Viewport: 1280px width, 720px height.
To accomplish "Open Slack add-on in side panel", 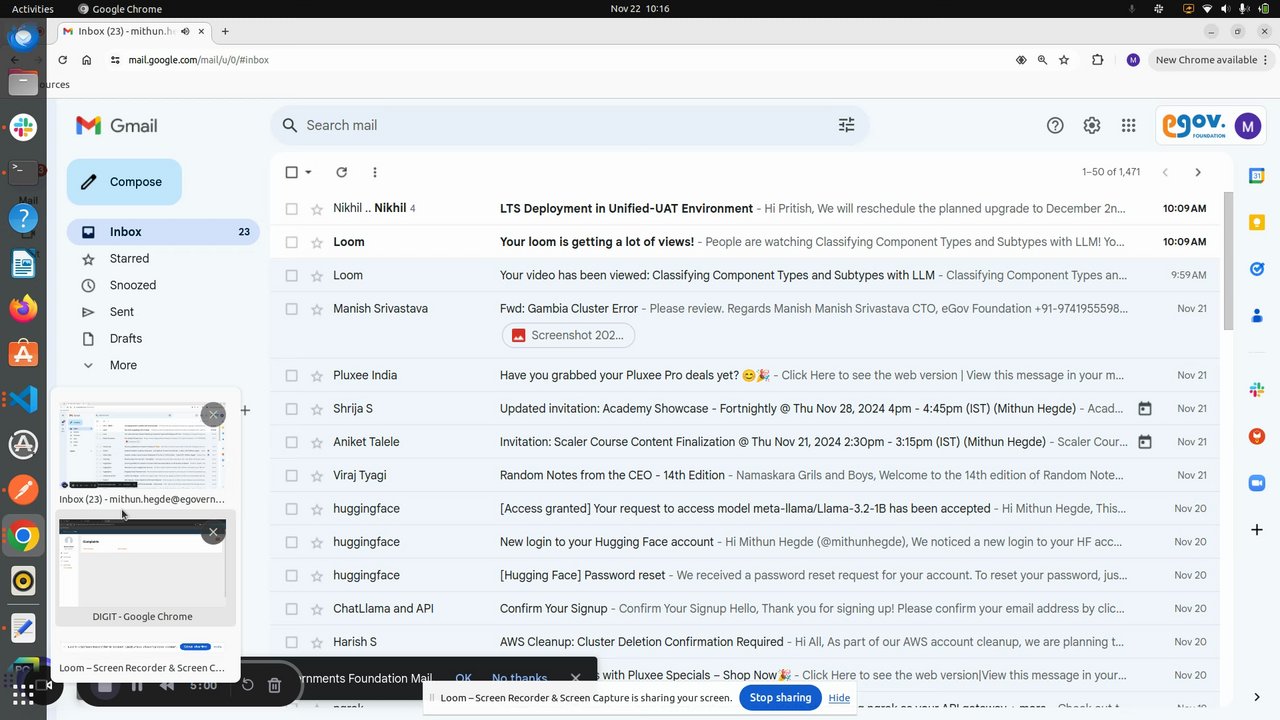I will pos(1257,389).
